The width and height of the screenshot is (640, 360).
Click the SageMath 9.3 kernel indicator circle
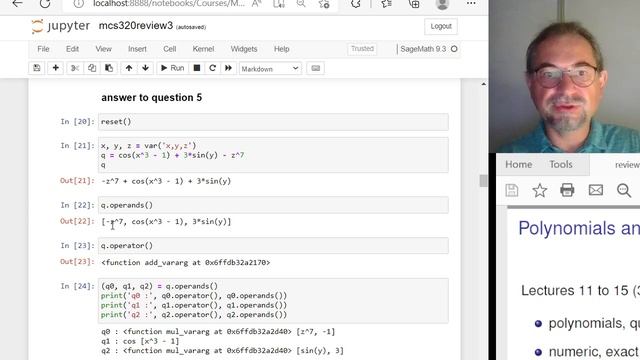pos(454,49)
